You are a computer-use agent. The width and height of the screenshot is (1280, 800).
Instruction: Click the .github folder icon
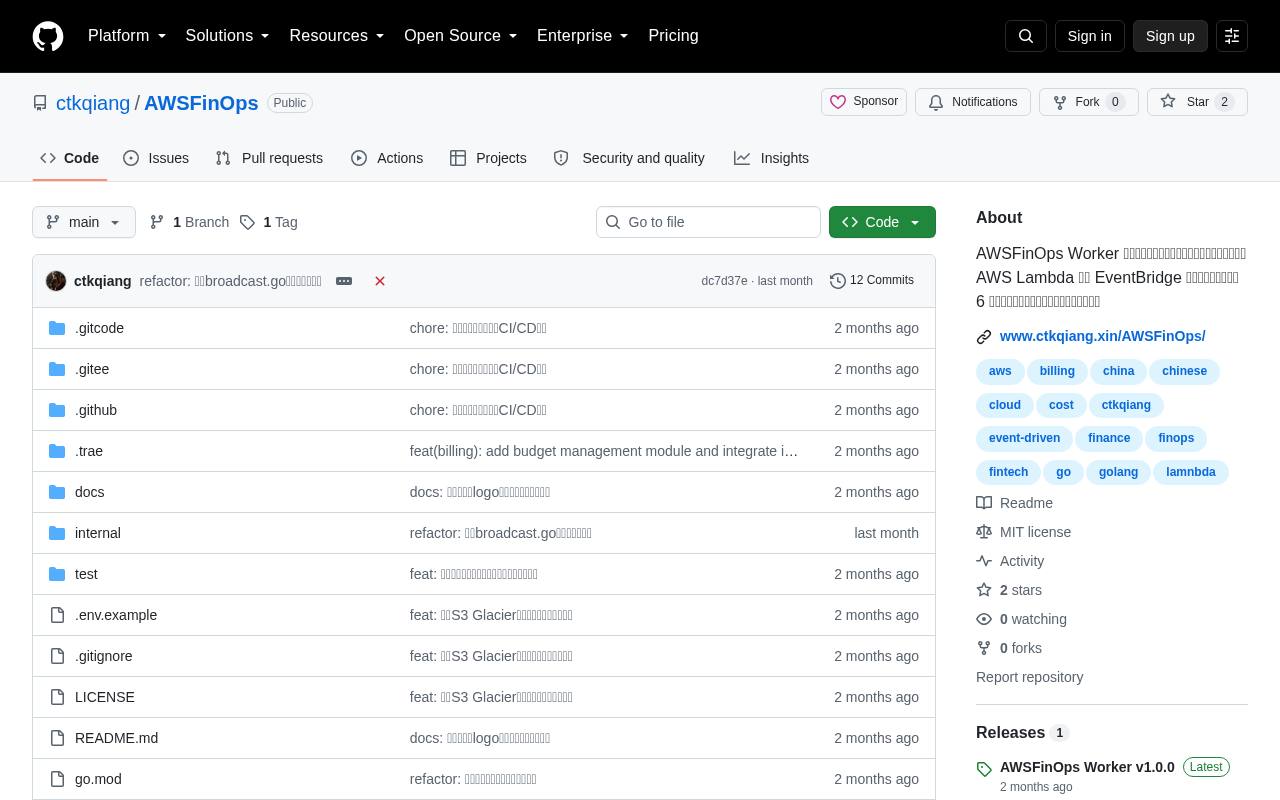[57, 410]
